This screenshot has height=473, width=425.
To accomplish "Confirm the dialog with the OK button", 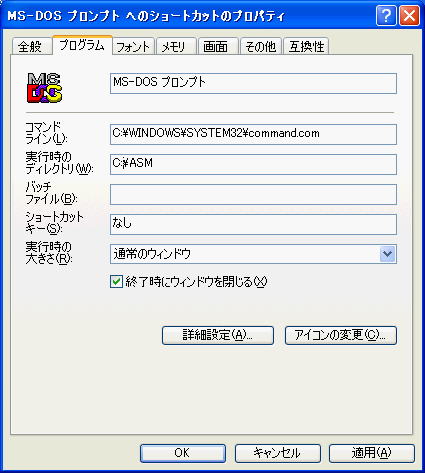I will click(183, 453).
